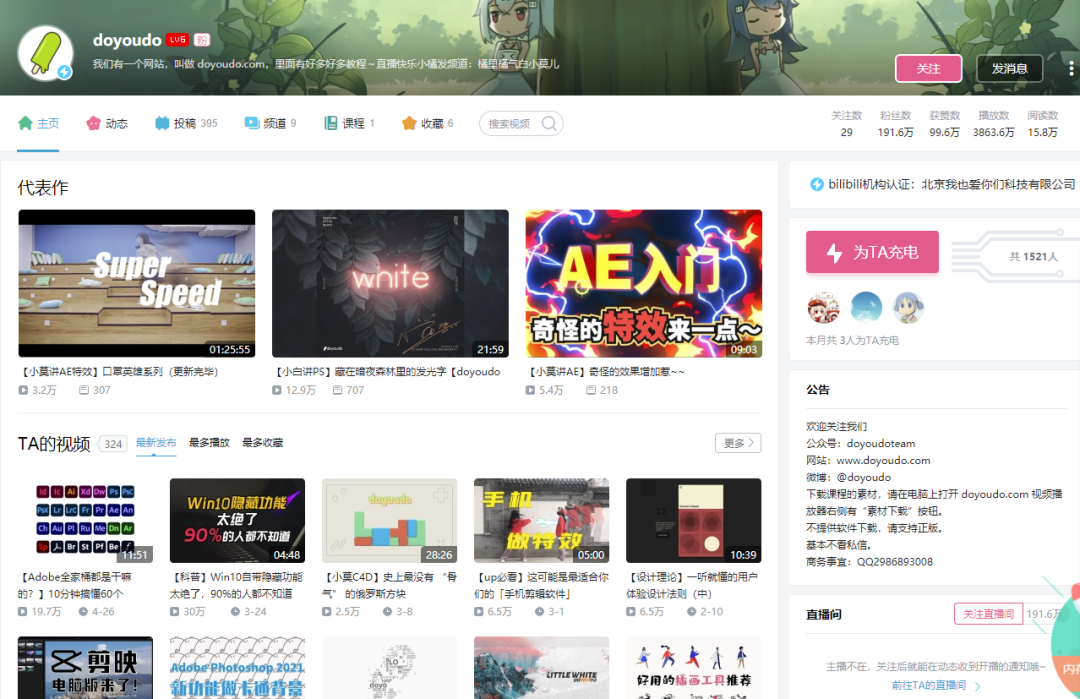Click the www.doyoudo.com website text
Screen dimensions: 1080x699
883,460
